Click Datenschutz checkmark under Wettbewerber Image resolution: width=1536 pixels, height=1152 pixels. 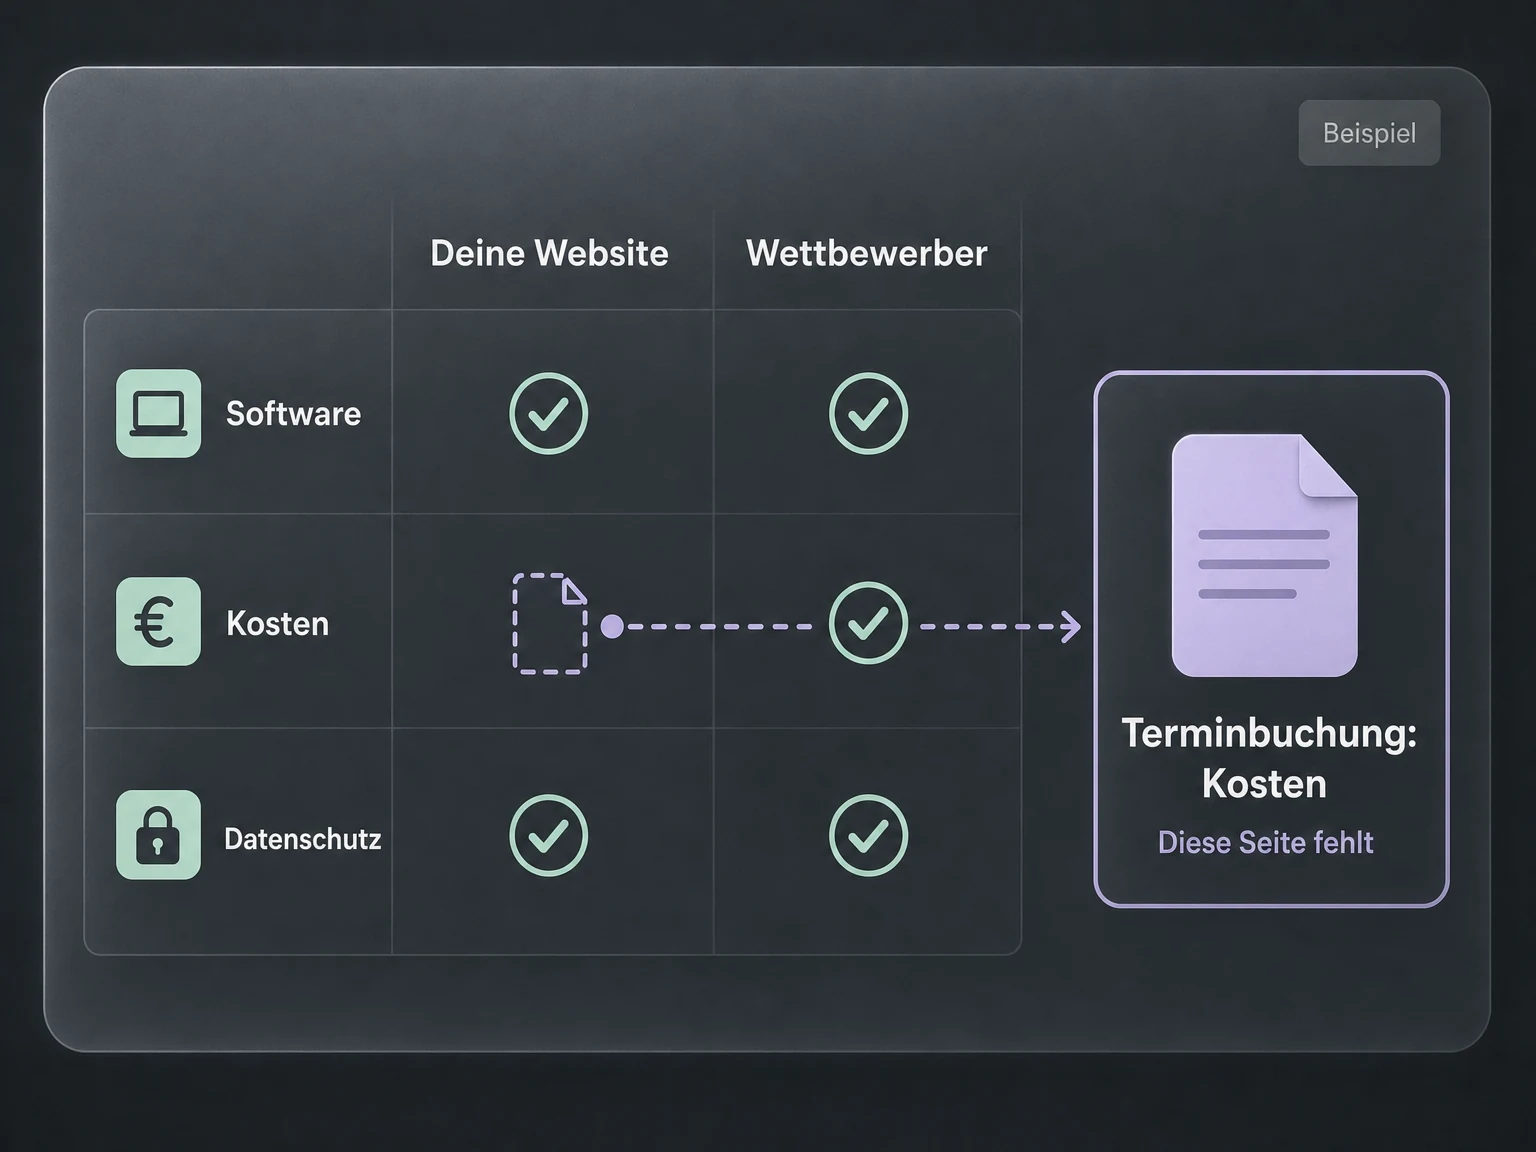869,836
